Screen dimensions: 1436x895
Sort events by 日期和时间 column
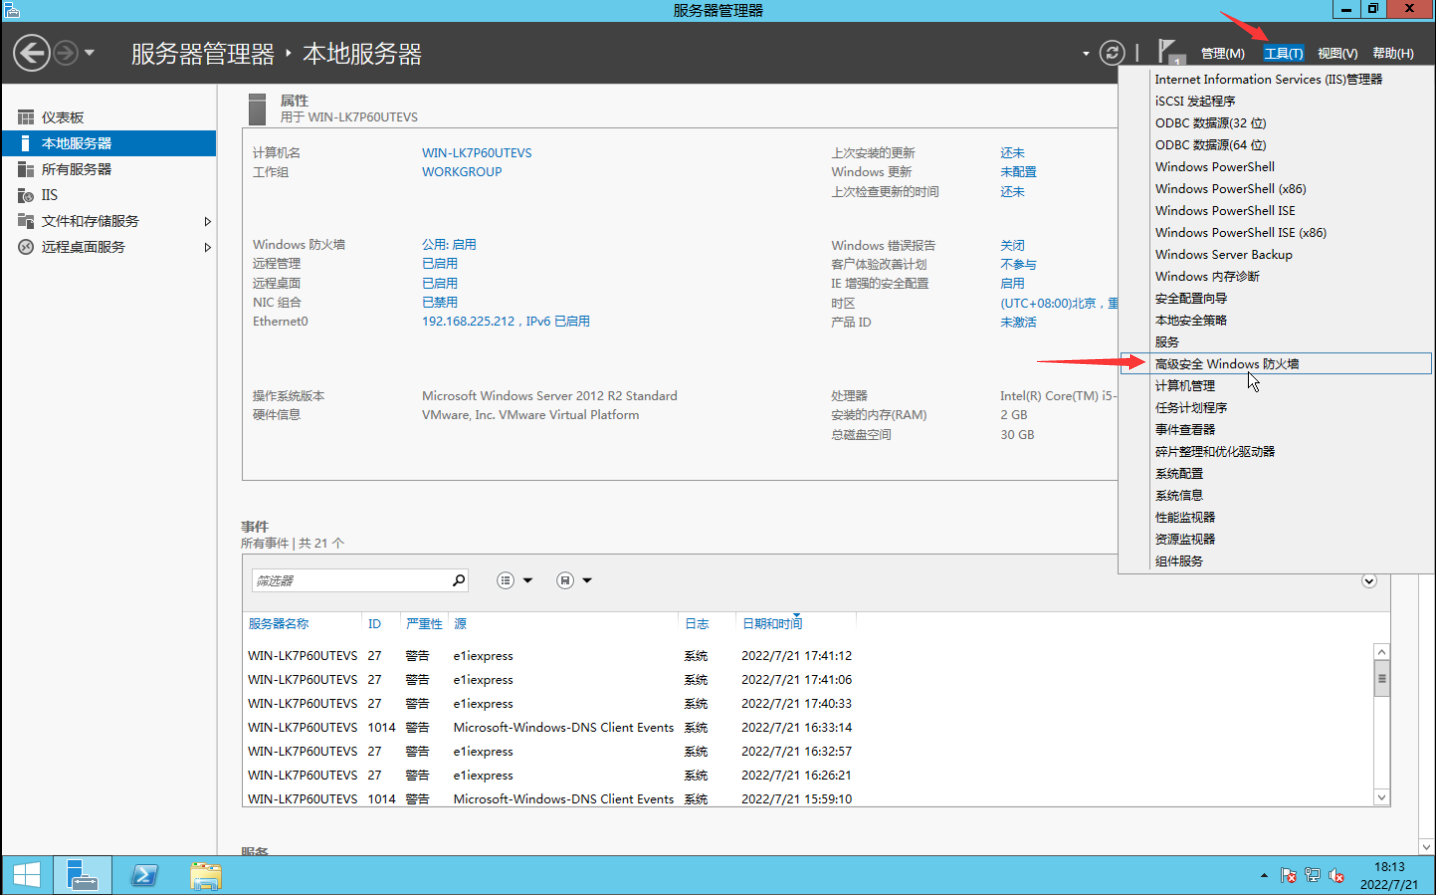coord(772,624)
